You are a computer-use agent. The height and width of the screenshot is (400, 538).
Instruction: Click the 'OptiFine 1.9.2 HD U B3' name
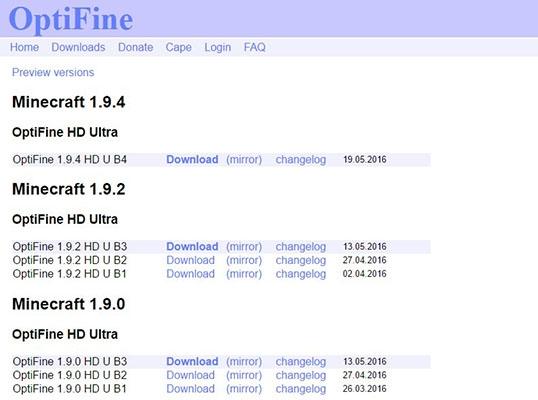70,247
